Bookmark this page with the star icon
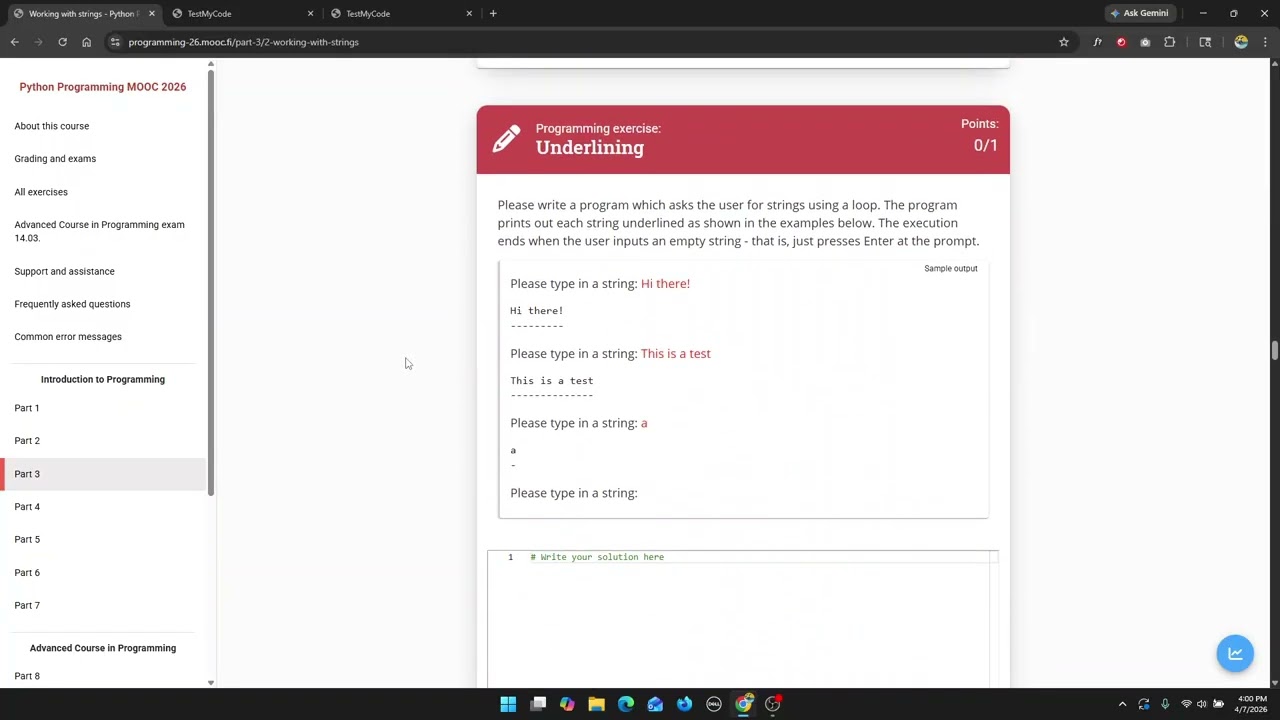1280x720 pixels. [1064, 42]
